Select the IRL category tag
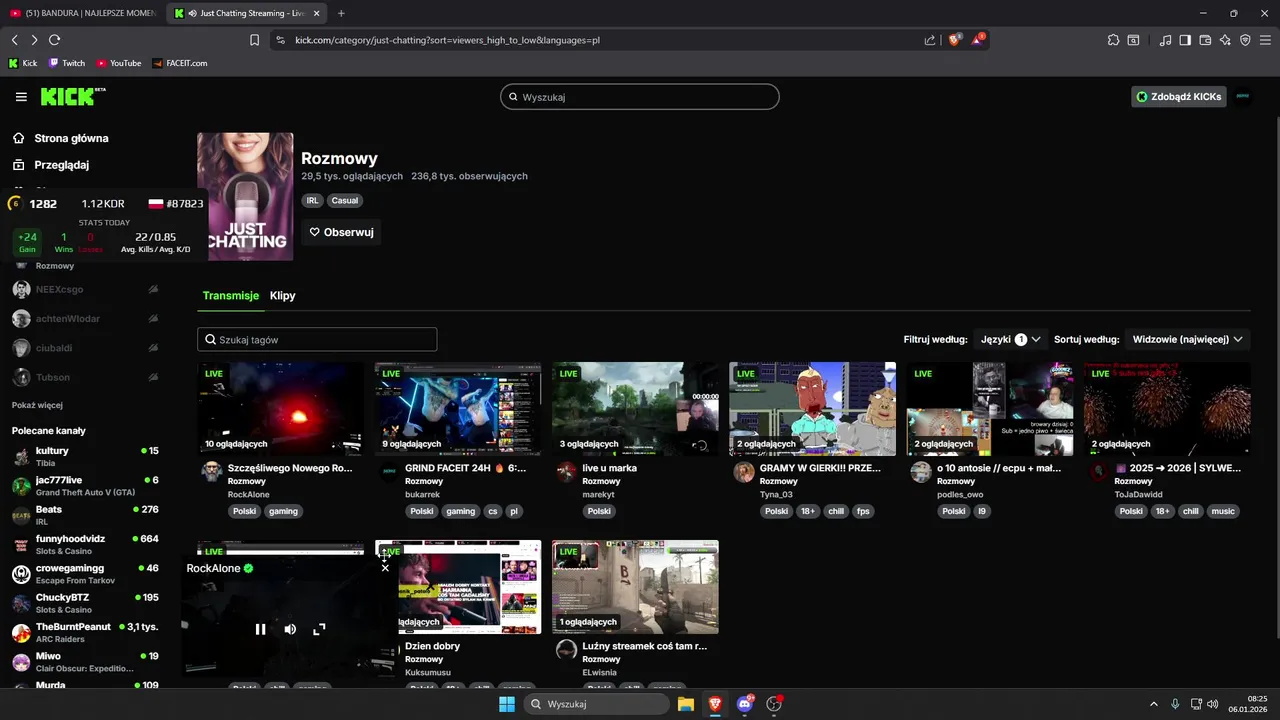Image resolution: width=1280 pixels, height=720 pixels. [312, 201]
